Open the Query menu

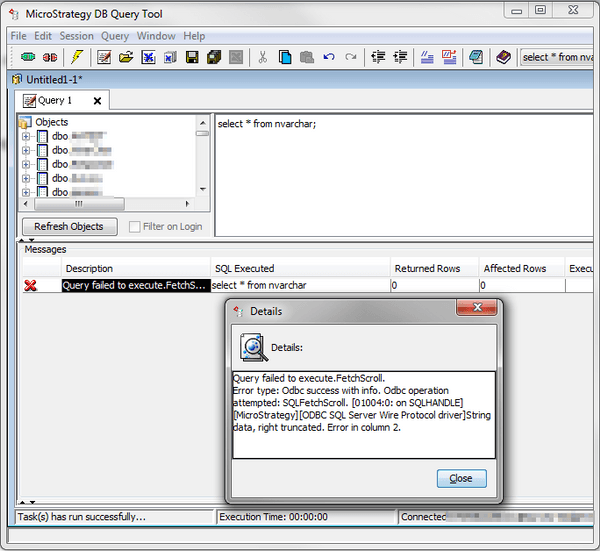[115, 36]
